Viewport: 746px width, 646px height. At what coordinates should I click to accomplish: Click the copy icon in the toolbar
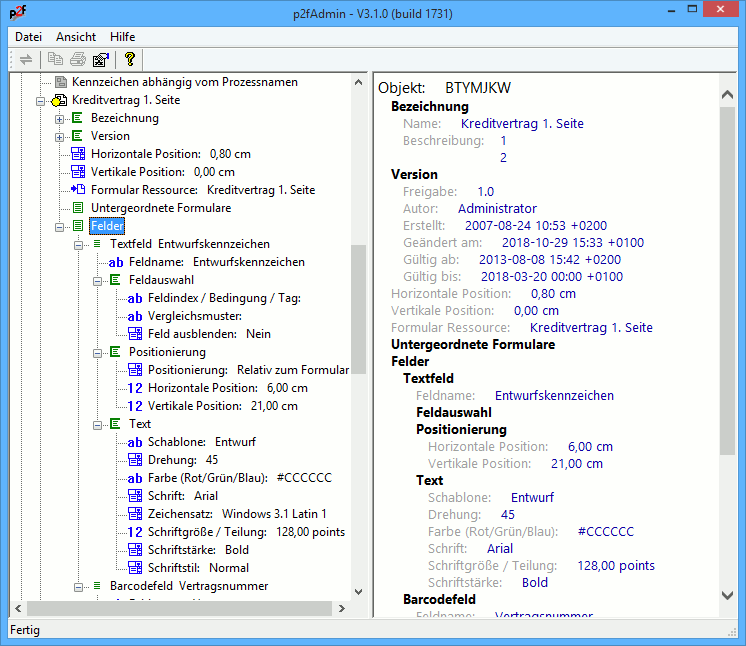(56, 60)
